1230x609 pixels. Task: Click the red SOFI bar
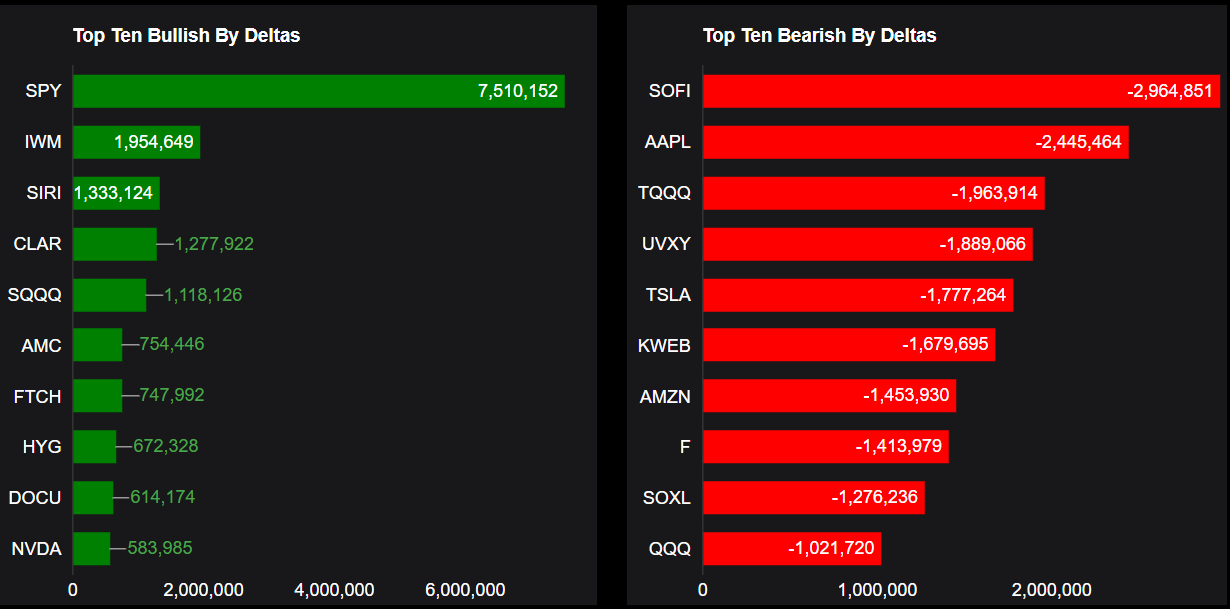tap(961, 91)
